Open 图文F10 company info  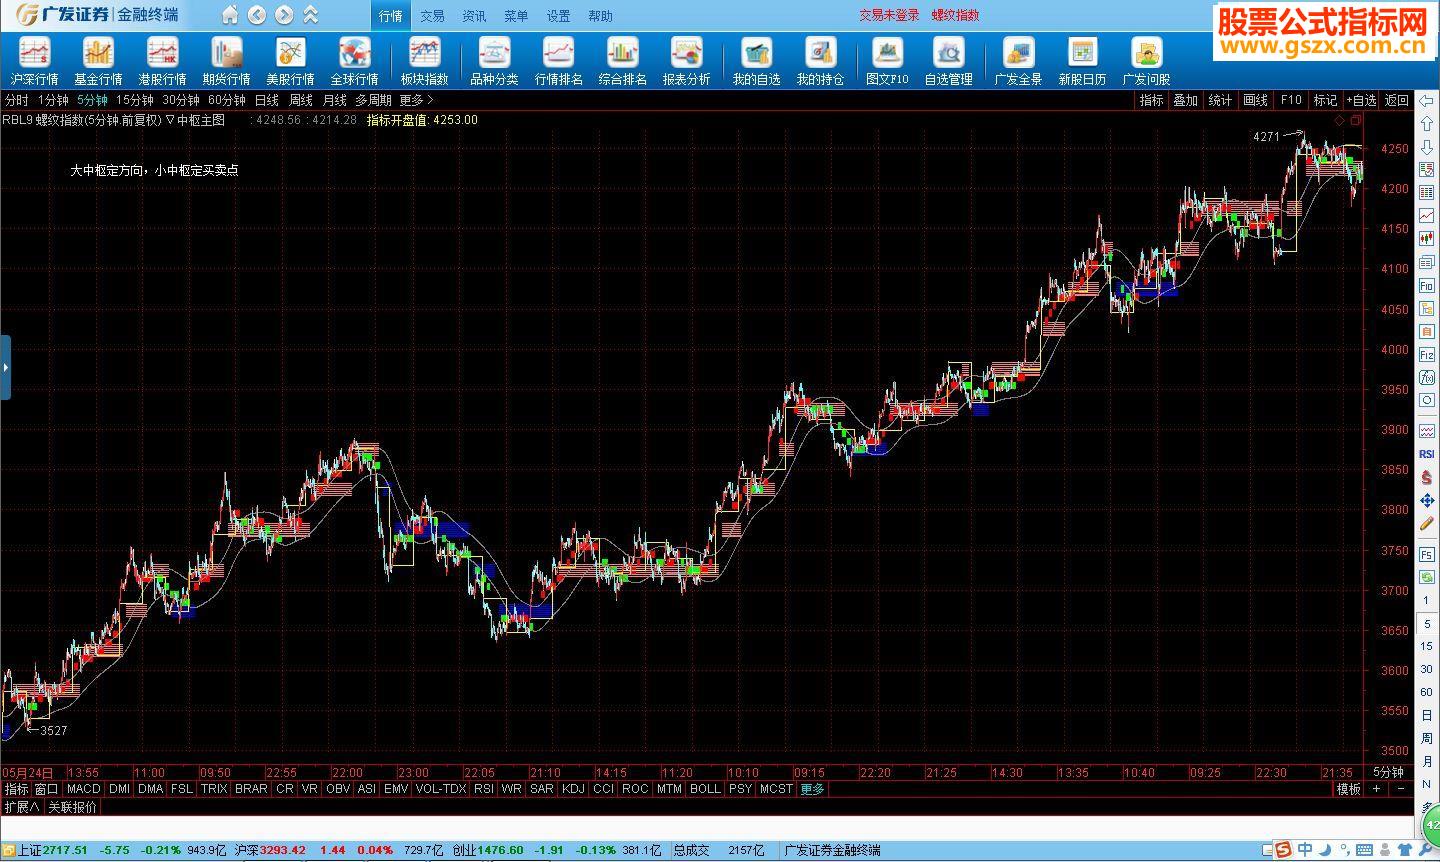click(887, 61)
